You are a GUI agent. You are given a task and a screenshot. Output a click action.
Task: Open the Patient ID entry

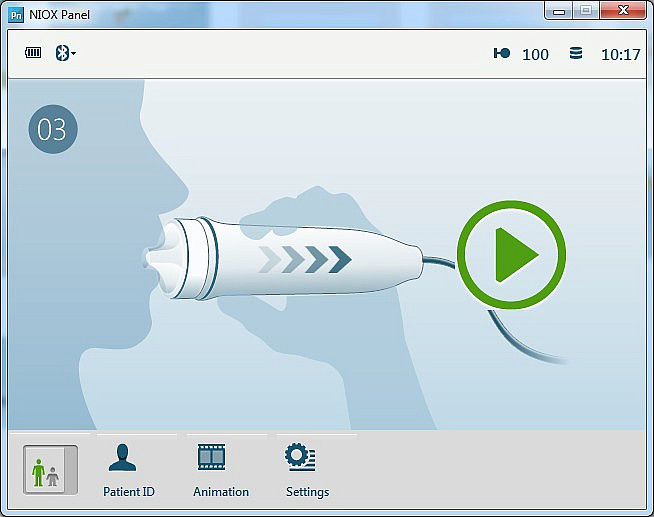pos(128,470)
